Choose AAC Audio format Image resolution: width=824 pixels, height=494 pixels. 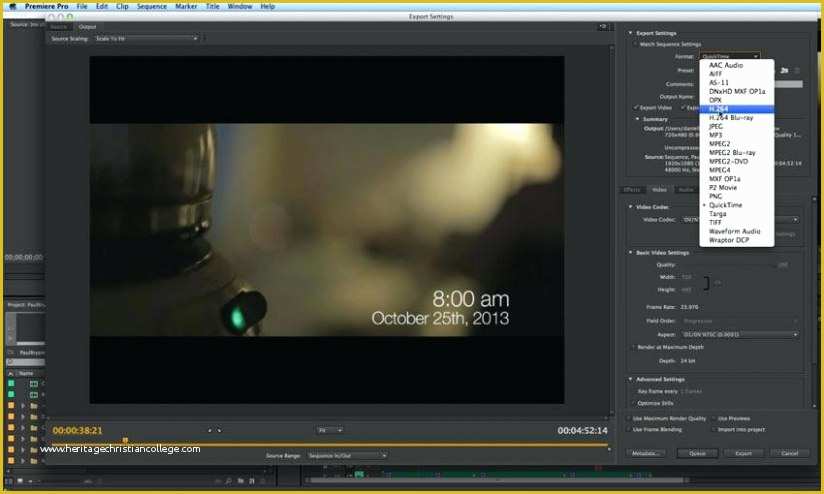737,65
